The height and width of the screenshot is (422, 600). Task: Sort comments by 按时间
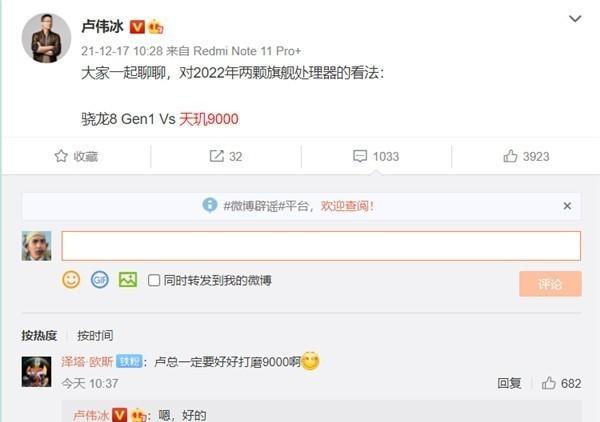click(95, 336)
